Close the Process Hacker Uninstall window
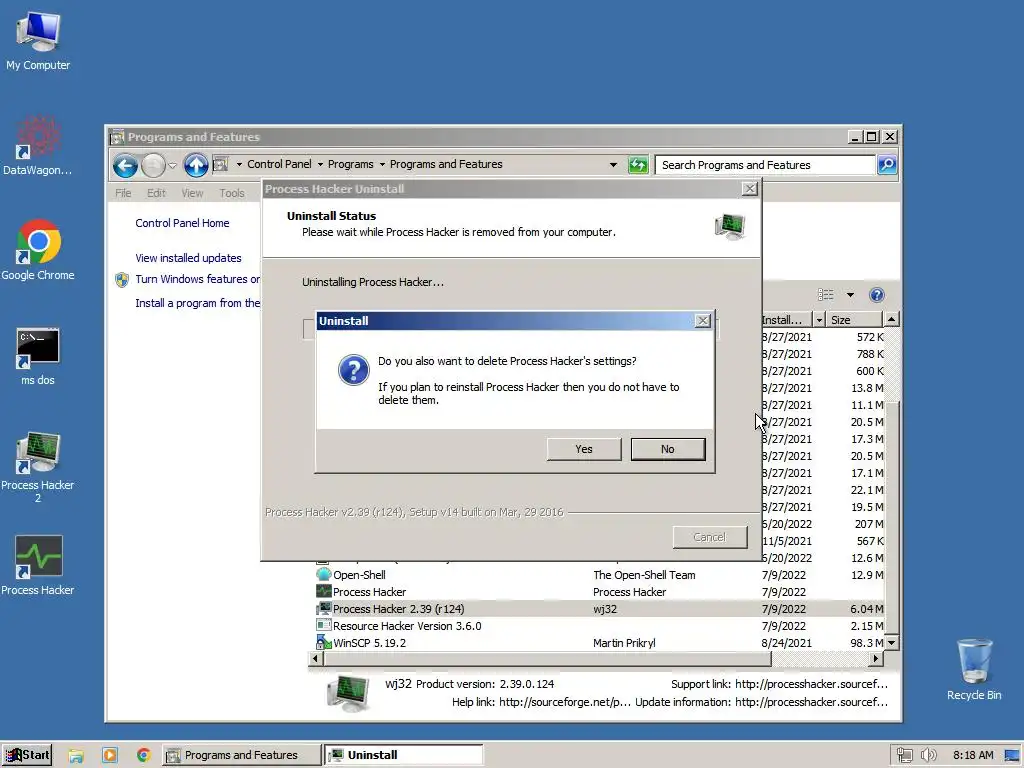 750,189
